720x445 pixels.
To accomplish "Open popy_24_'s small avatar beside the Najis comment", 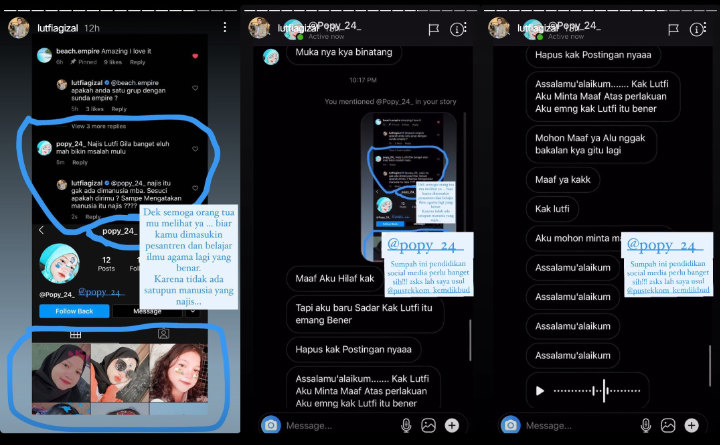I will tap(44, 148).
